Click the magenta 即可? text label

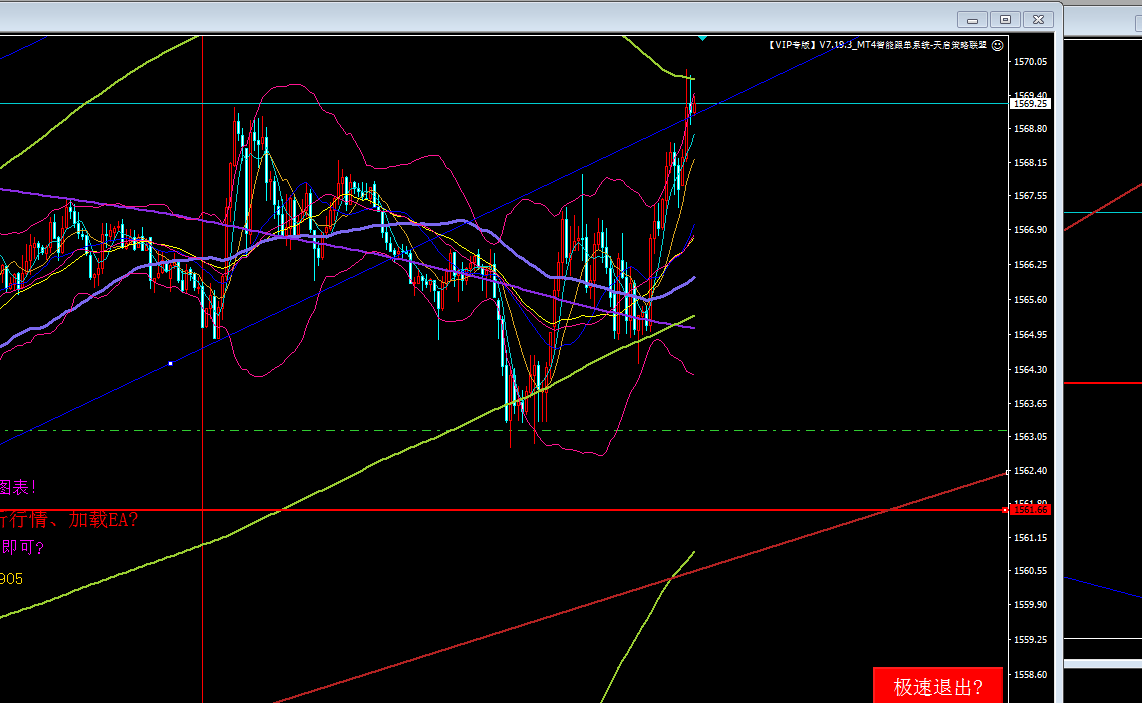23,547
